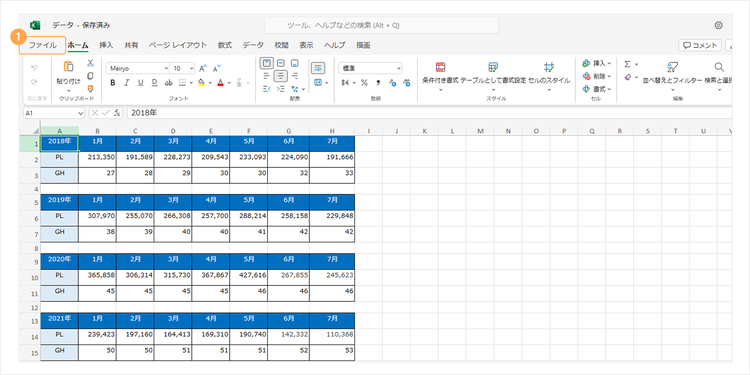Select the Format Painter brush icon

pos(90,88)
